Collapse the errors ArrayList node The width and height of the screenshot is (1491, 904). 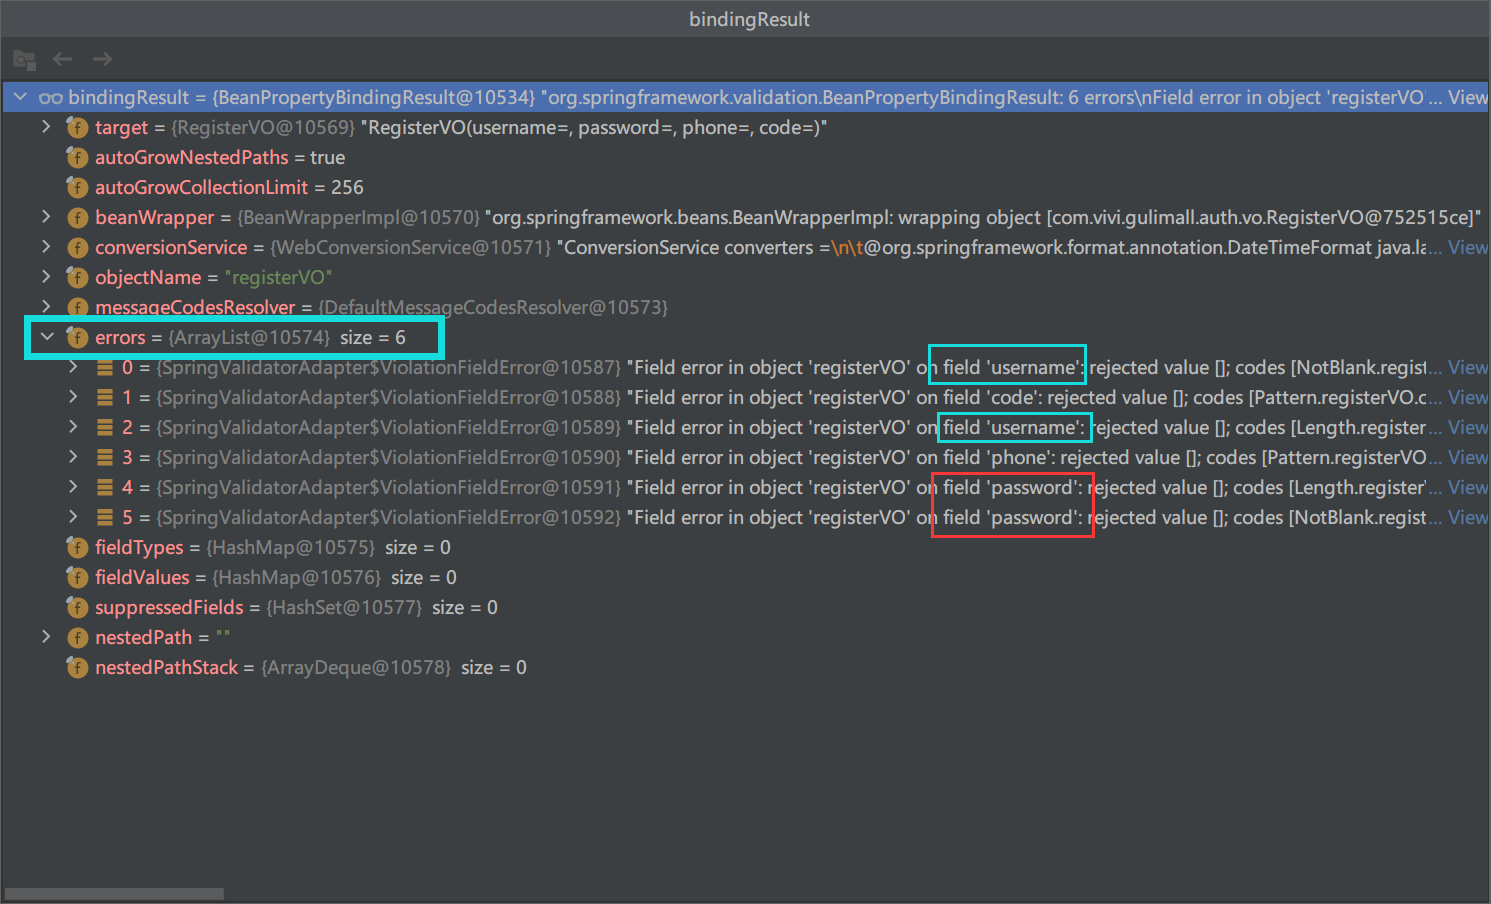click(46, 337)
